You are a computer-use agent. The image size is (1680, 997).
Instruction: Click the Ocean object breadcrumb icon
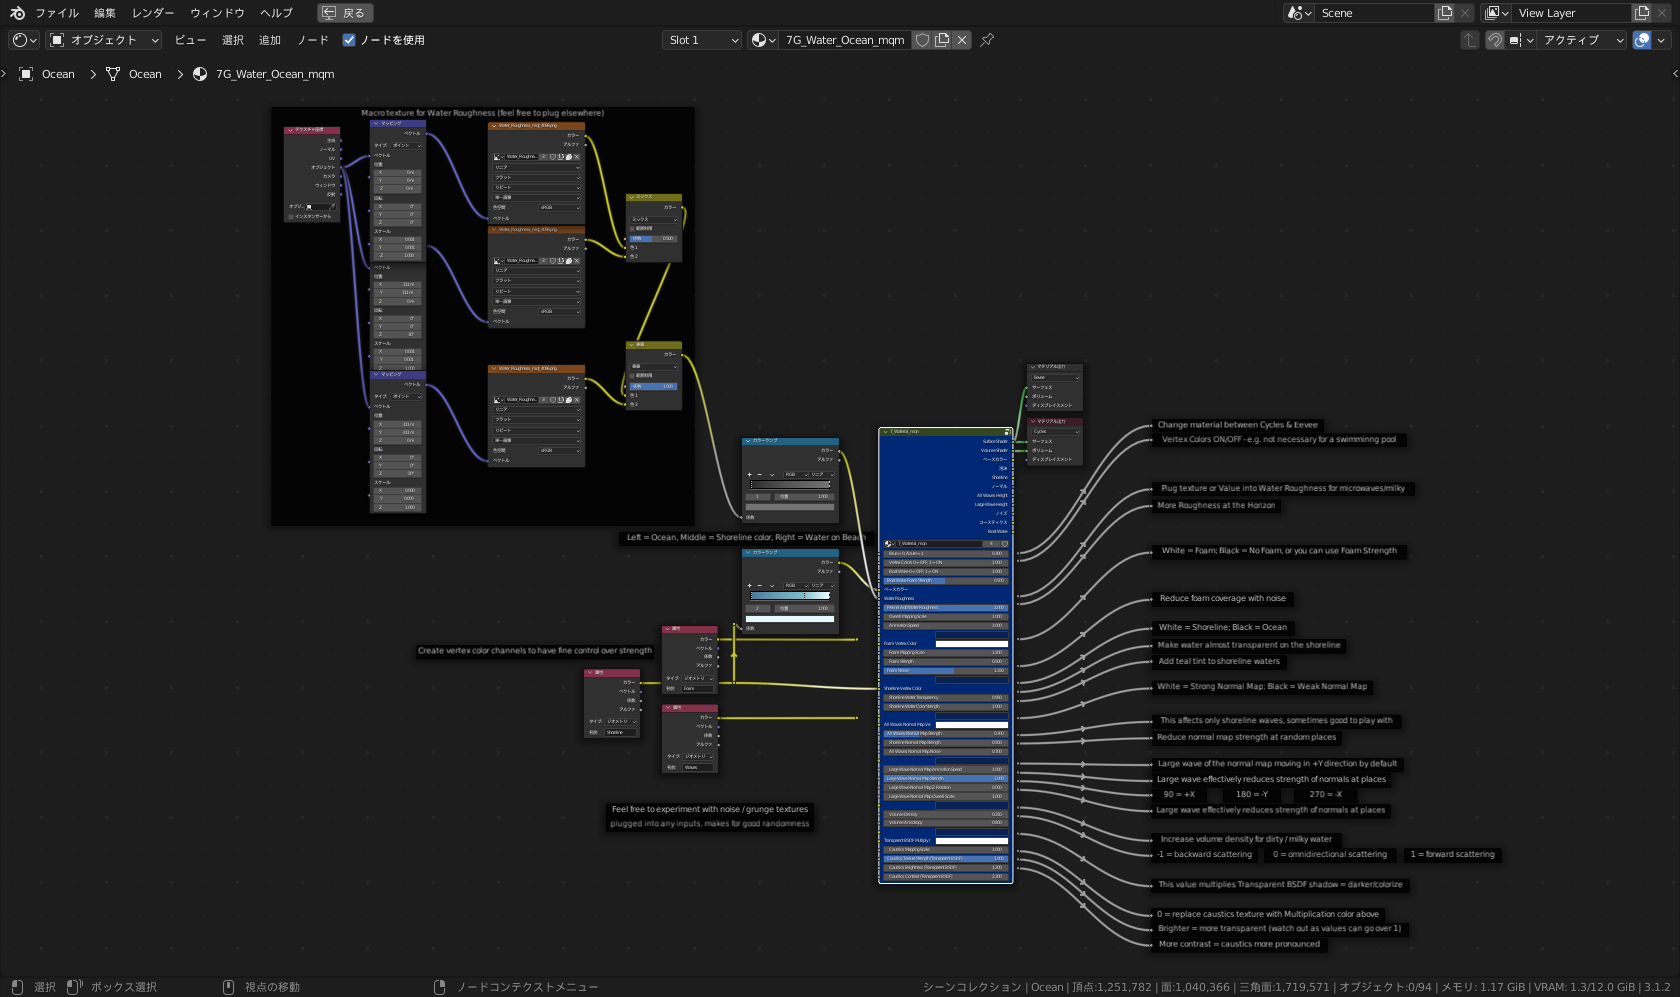26,74
